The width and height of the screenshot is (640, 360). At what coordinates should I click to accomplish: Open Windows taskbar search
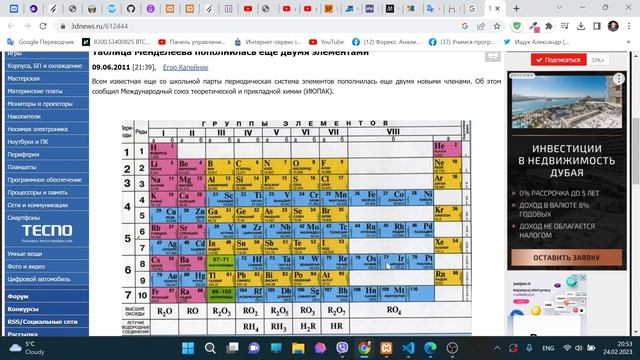[210, 348]
